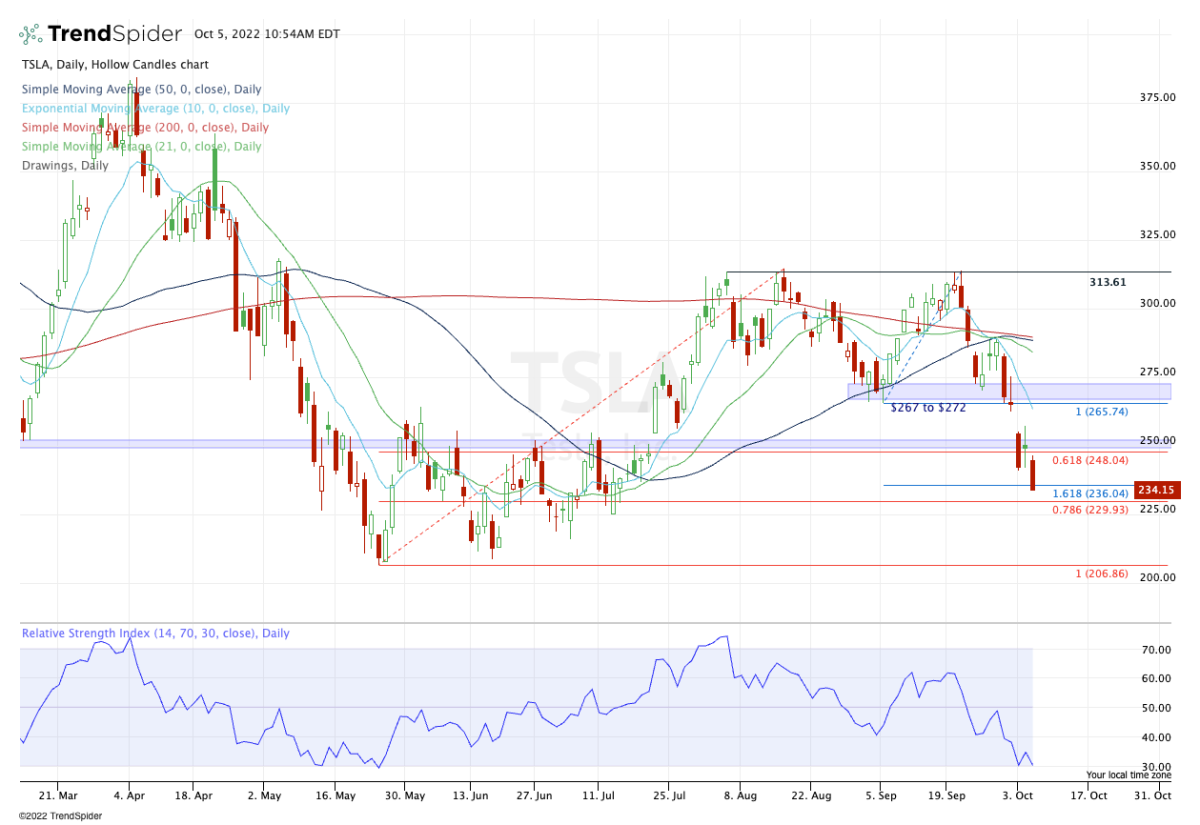This screenshot has width=1200, height=825.
Task: Select the Simple Moving Average 21 legend entry
Action: tap(141, 146)
